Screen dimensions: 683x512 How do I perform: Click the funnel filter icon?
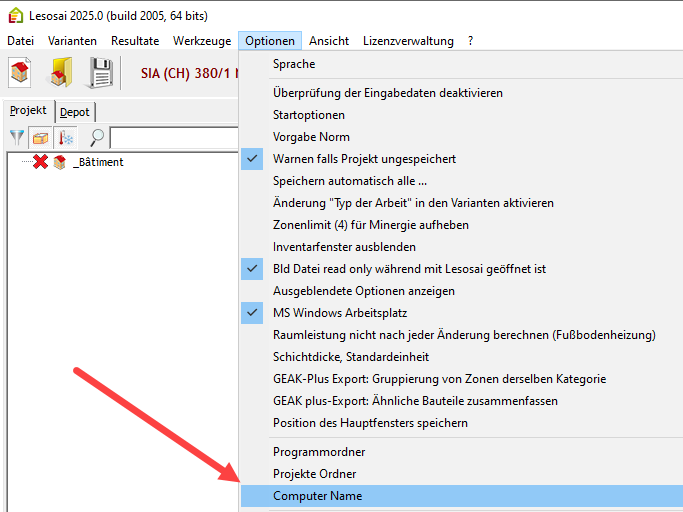coord(18,138)
